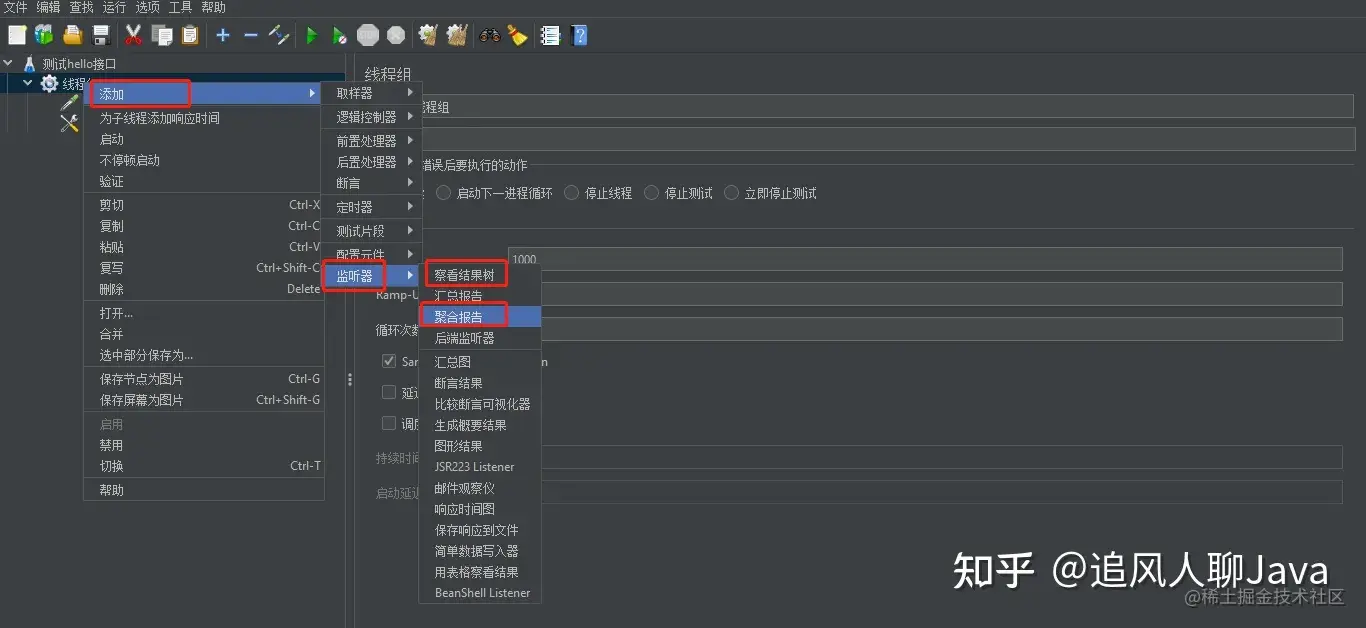This screenshot has height=628, width=1366.
Task: Uncheck the ticked 'Sa…' same-user checkbox
Action: click(x=389, y=361)
